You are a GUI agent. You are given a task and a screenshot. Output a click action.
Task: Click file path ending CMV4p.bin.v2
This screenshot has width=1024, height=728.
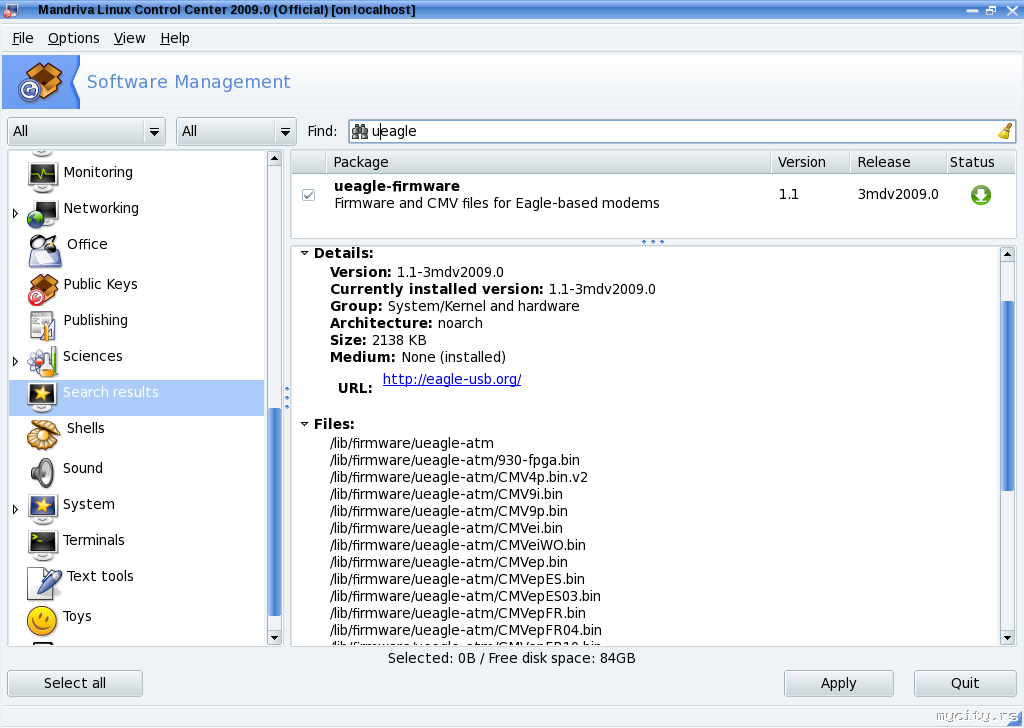click(x=459, y=477)
